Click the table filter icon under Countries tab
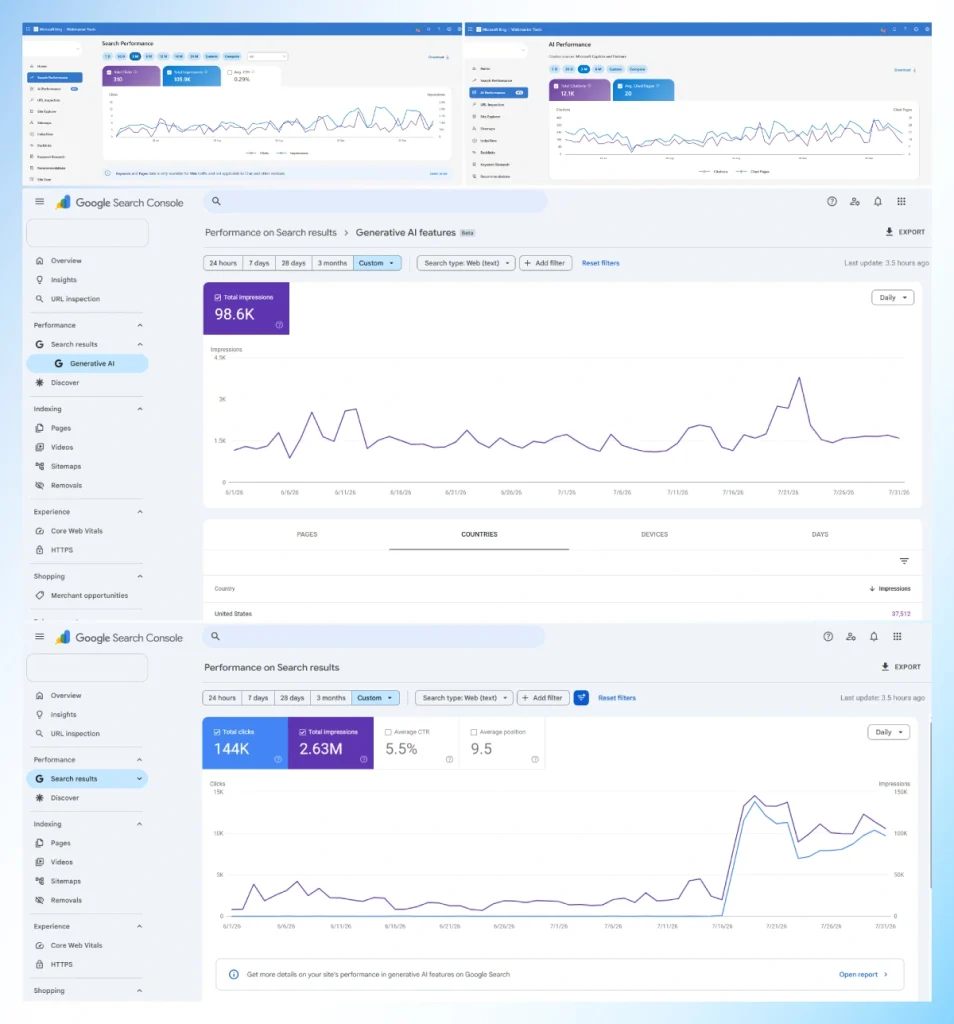The height and width of the screenshot is (1024, 954). 904,561
